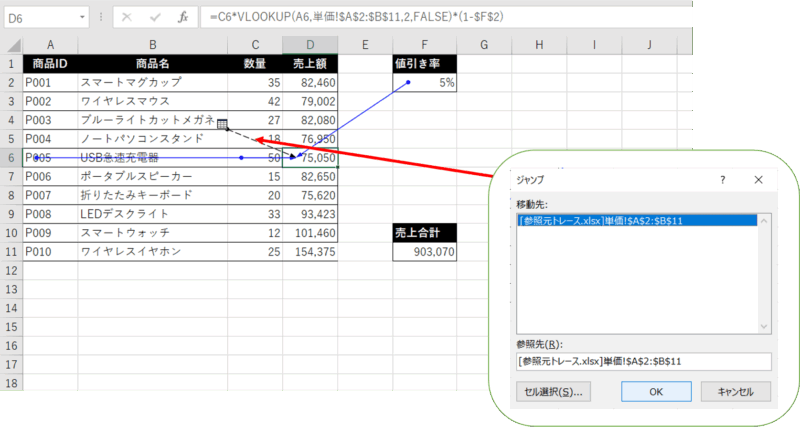800x427 pixels.
Task: Select row 6 header
Action: tap(11, 157)
